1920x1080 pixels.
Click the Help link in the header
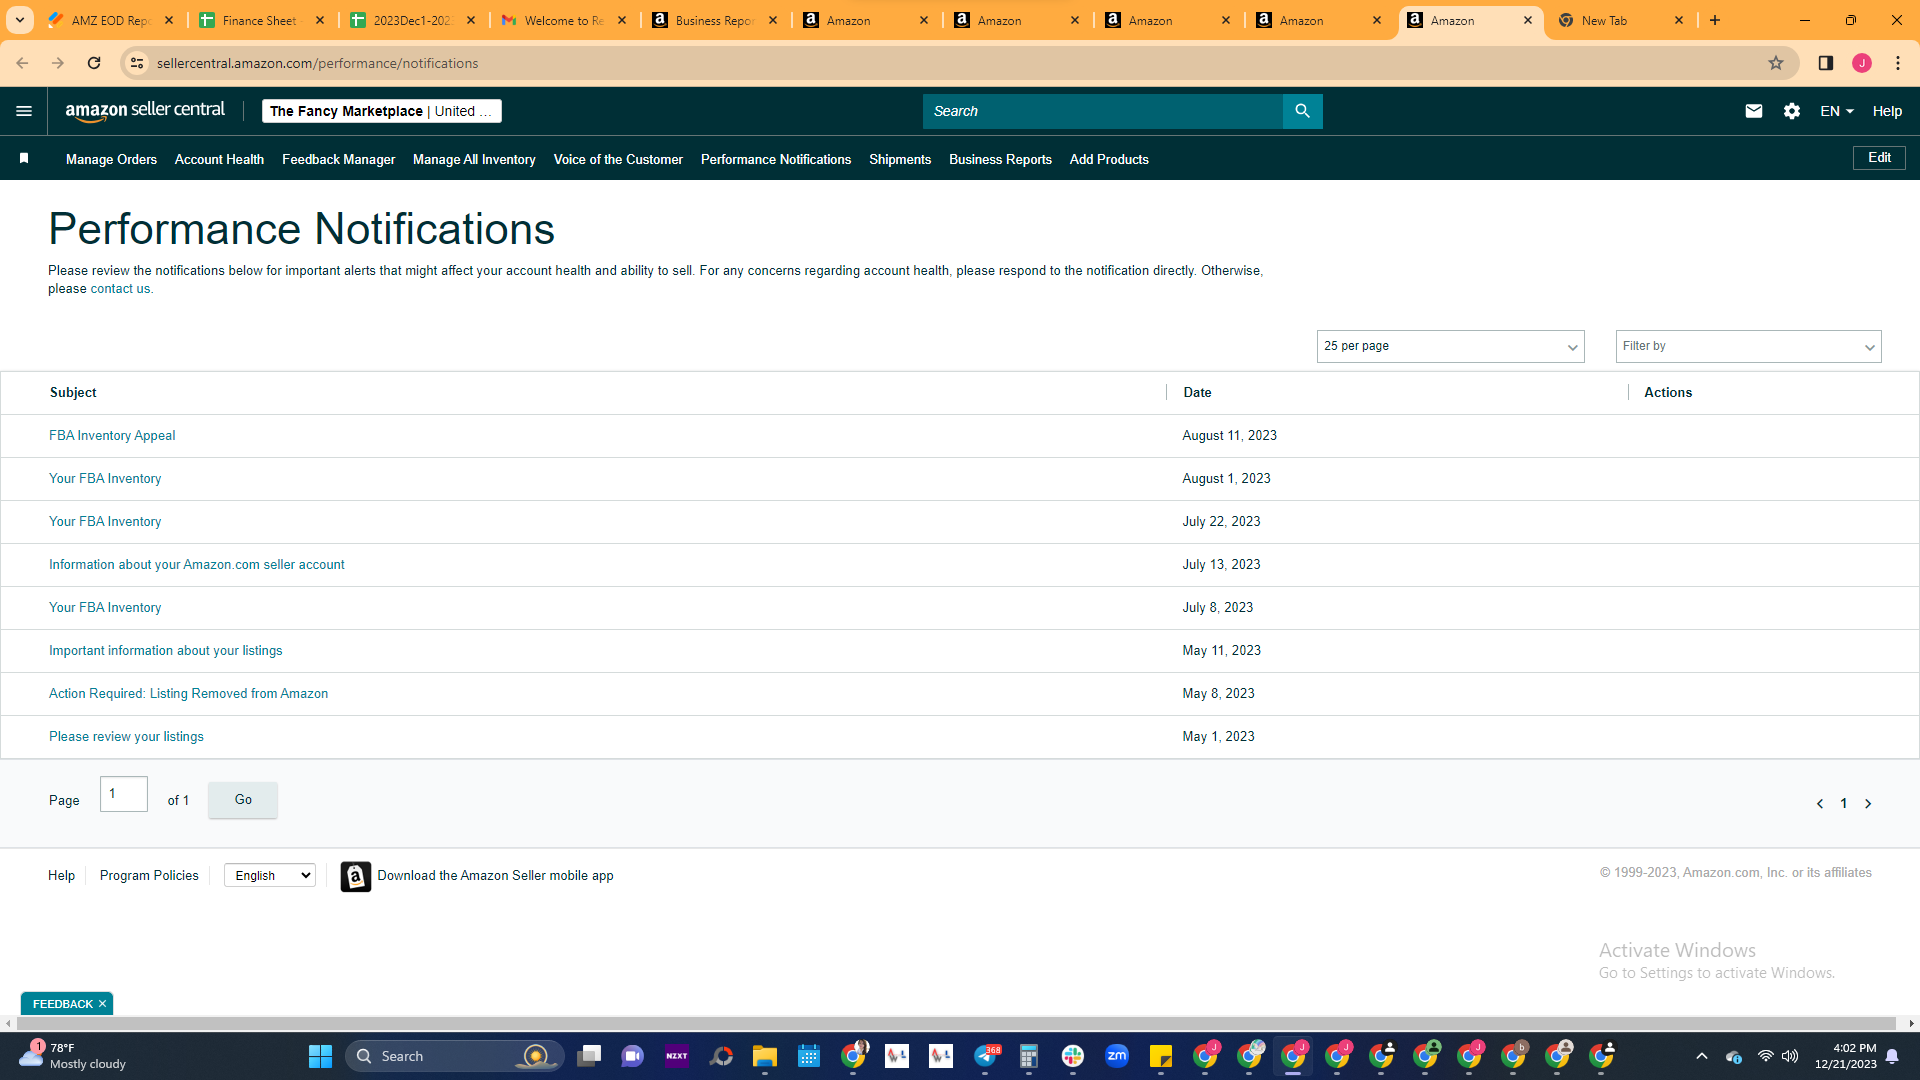pyautogui.click(x=1887, y=111)
